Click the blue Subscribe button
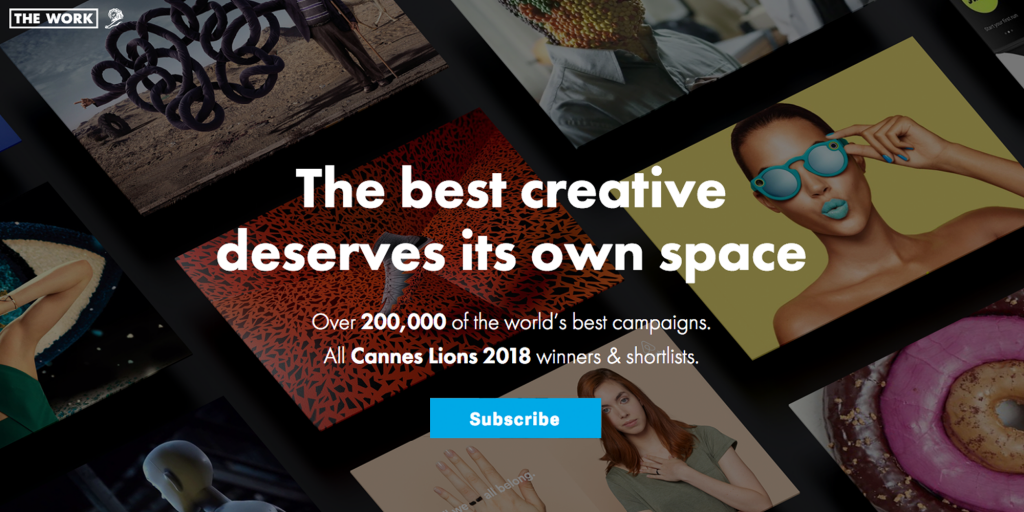 pos(515,418)
